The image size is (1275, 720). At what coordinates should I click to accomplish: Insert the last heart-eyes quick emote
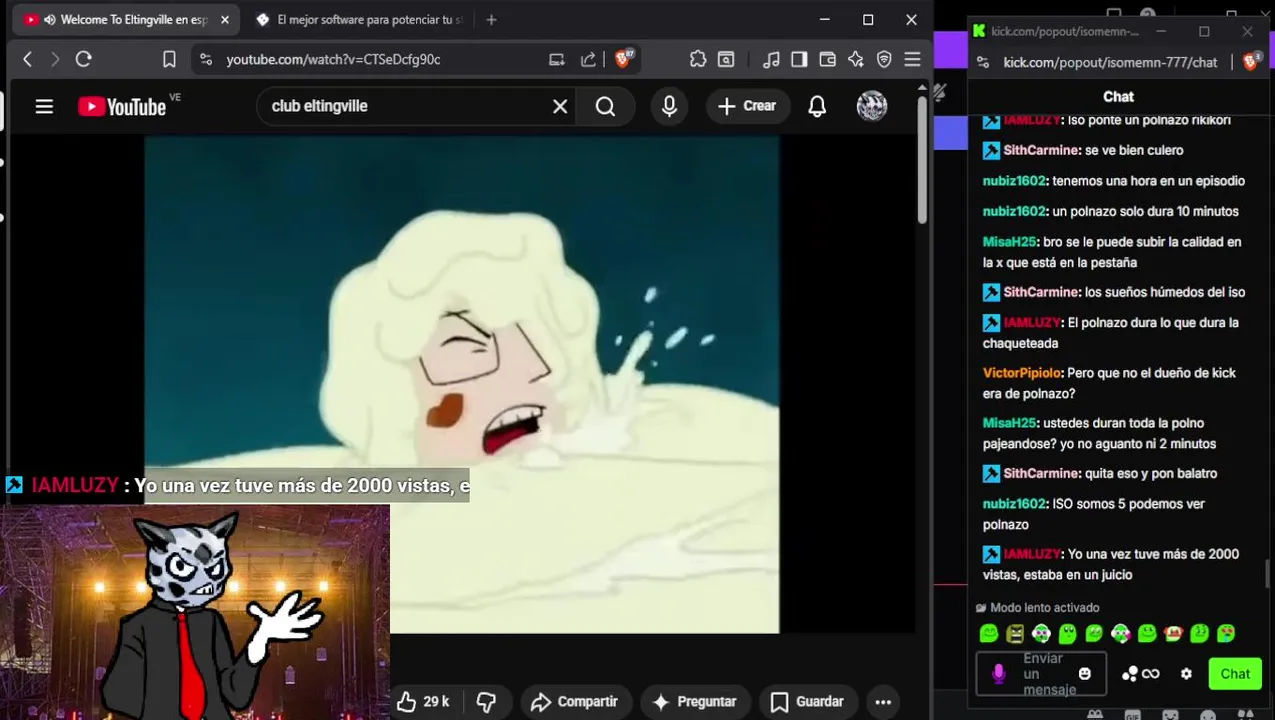coord(1226,633)
